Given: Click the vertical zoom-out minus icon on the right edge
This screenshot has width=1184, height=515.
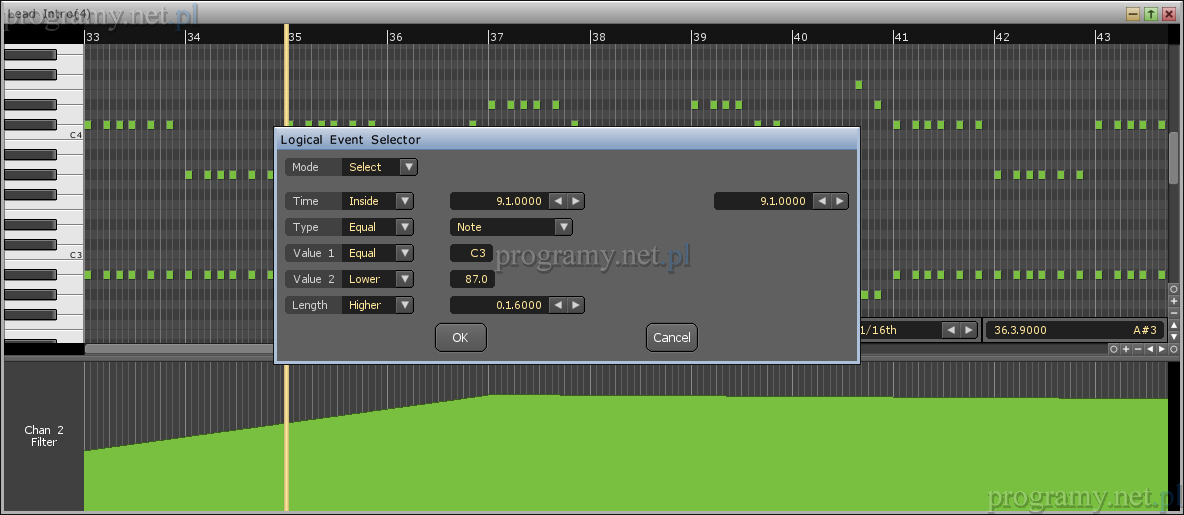Looking at the screenshot, I should coord(1174,312).
